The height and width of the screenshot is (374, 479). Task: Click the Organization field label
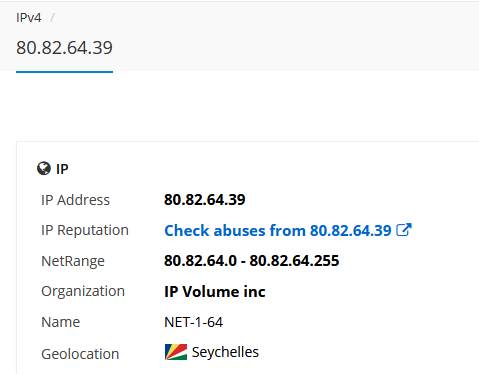(x=83, y=291)
